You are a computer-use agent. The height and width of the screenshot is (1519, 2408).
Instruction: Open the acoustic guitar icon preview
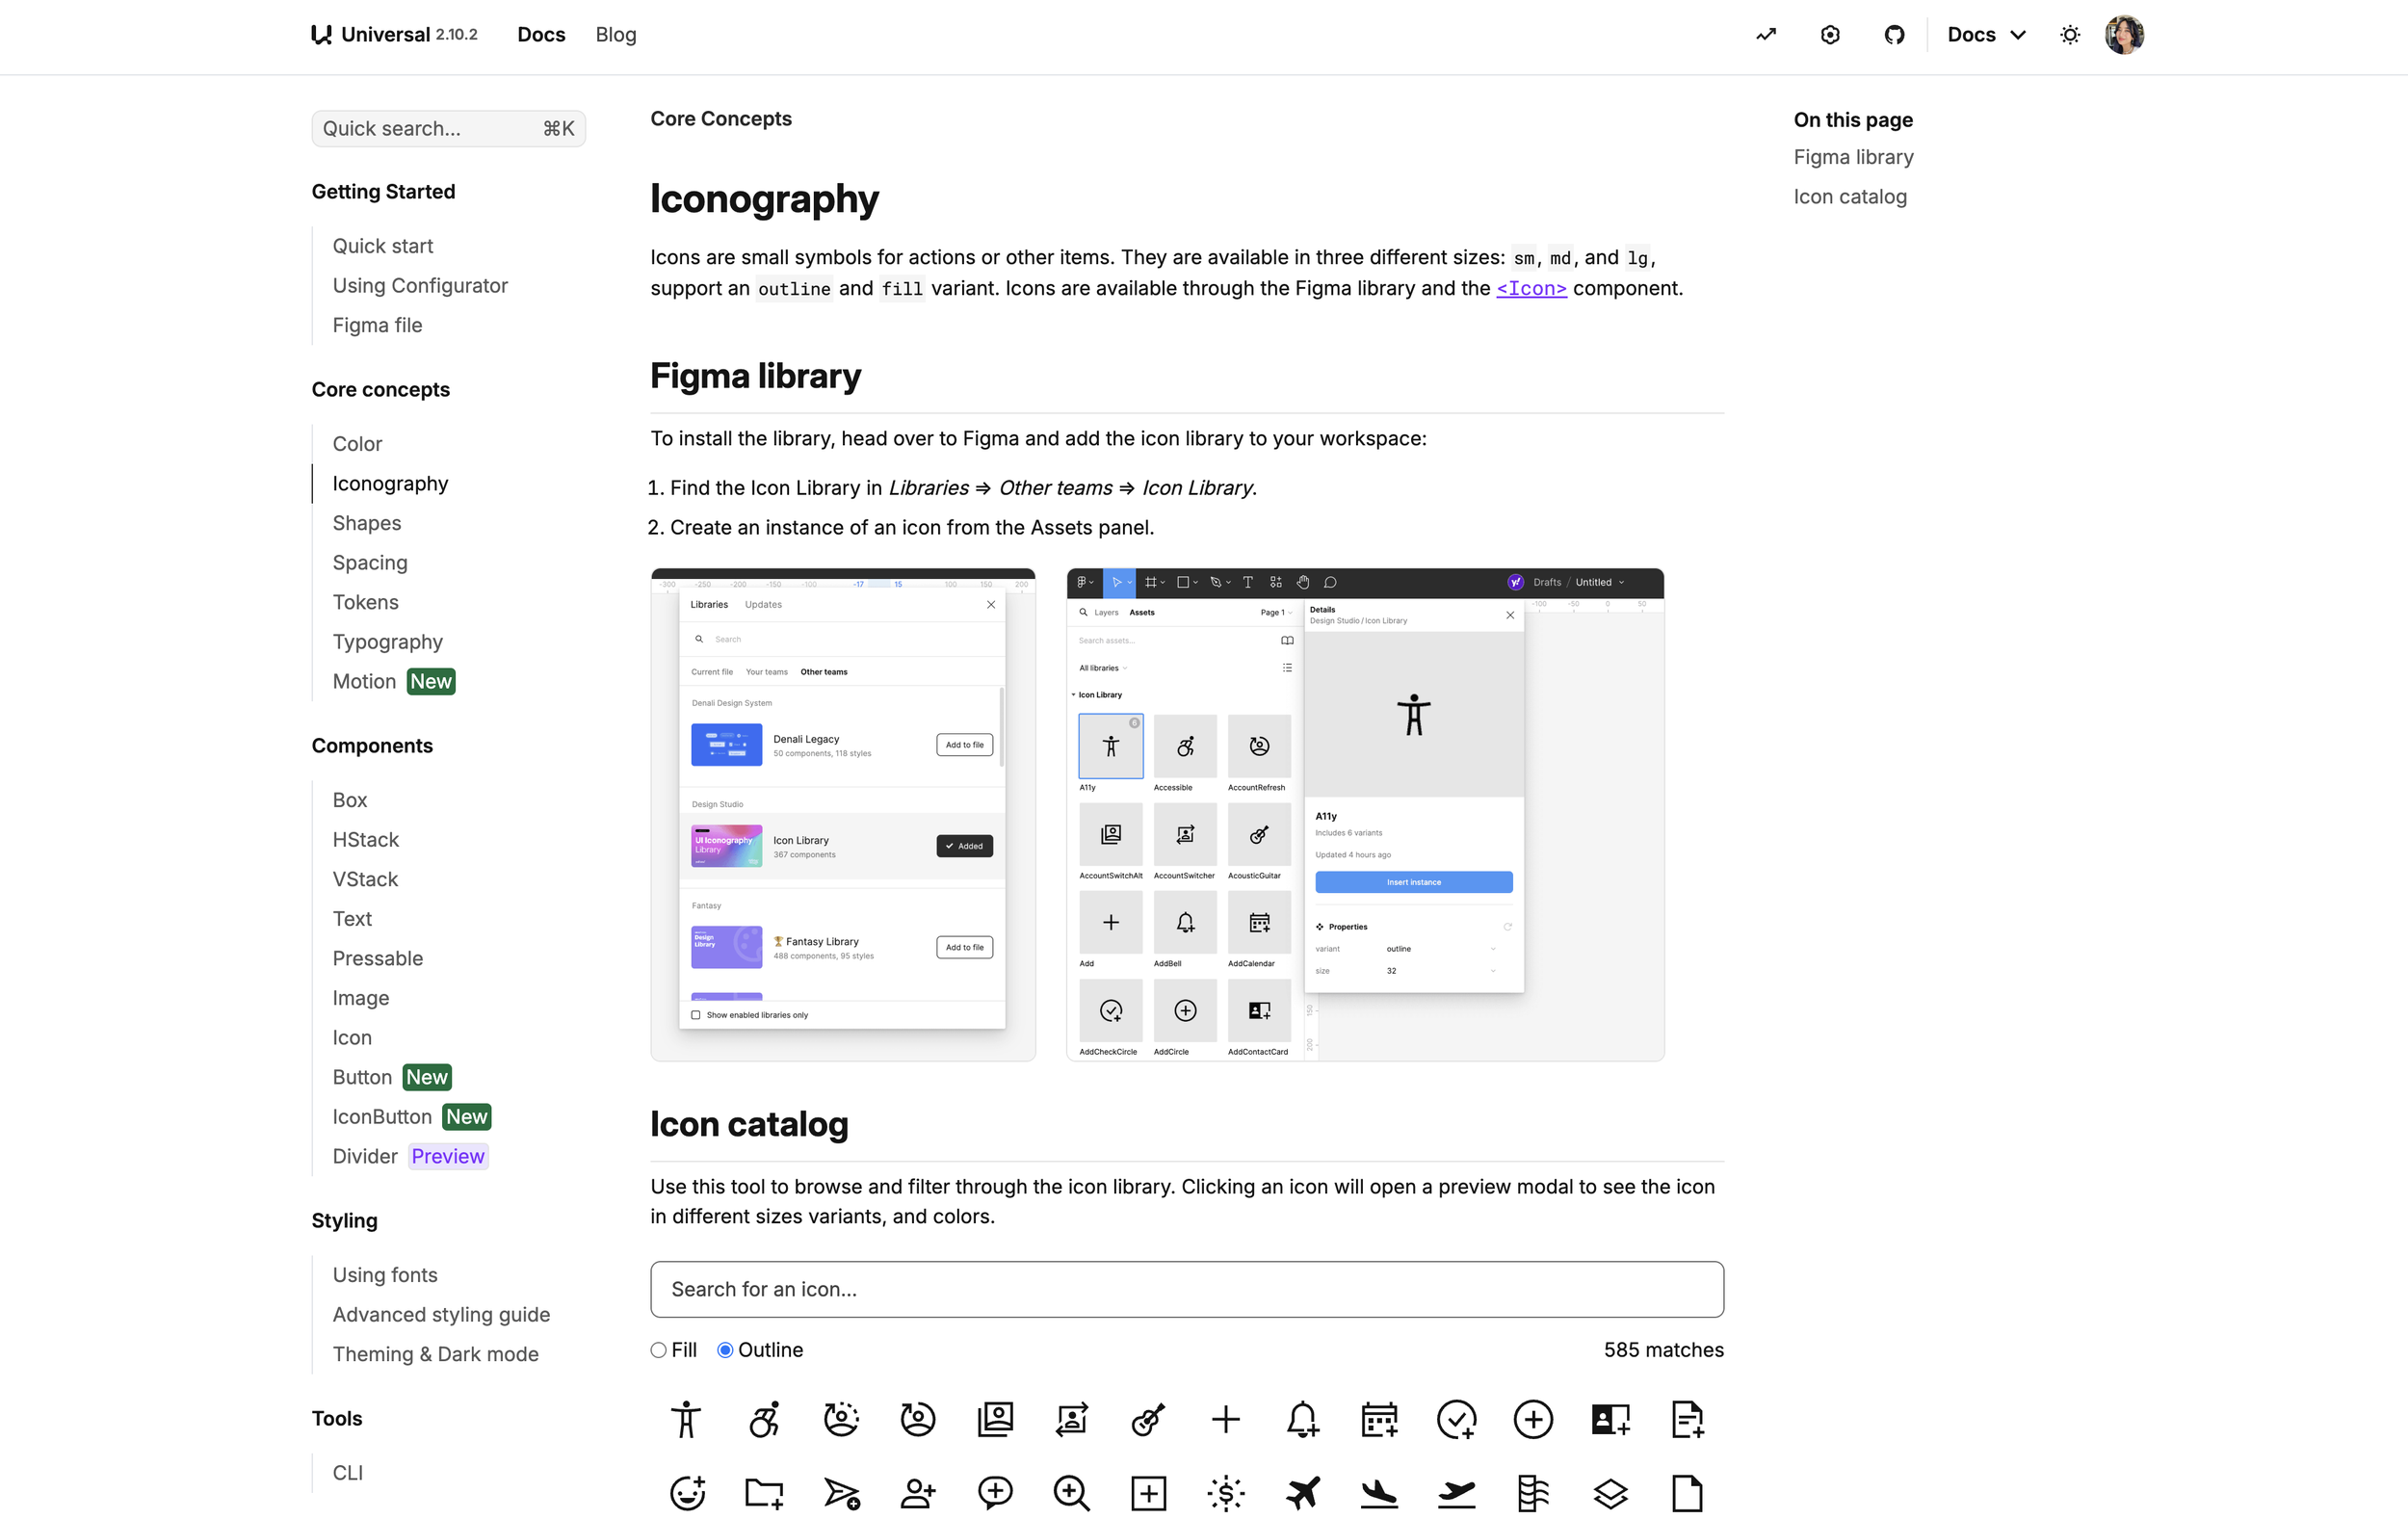point(1148,1419)
